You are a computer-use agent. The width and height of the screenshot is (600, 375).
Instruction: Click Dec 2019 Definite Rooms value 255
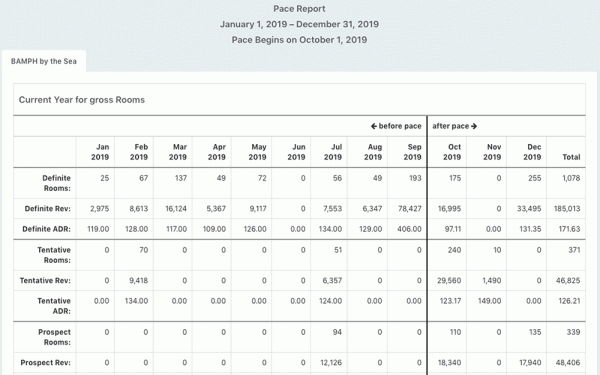tap(535, 178)
